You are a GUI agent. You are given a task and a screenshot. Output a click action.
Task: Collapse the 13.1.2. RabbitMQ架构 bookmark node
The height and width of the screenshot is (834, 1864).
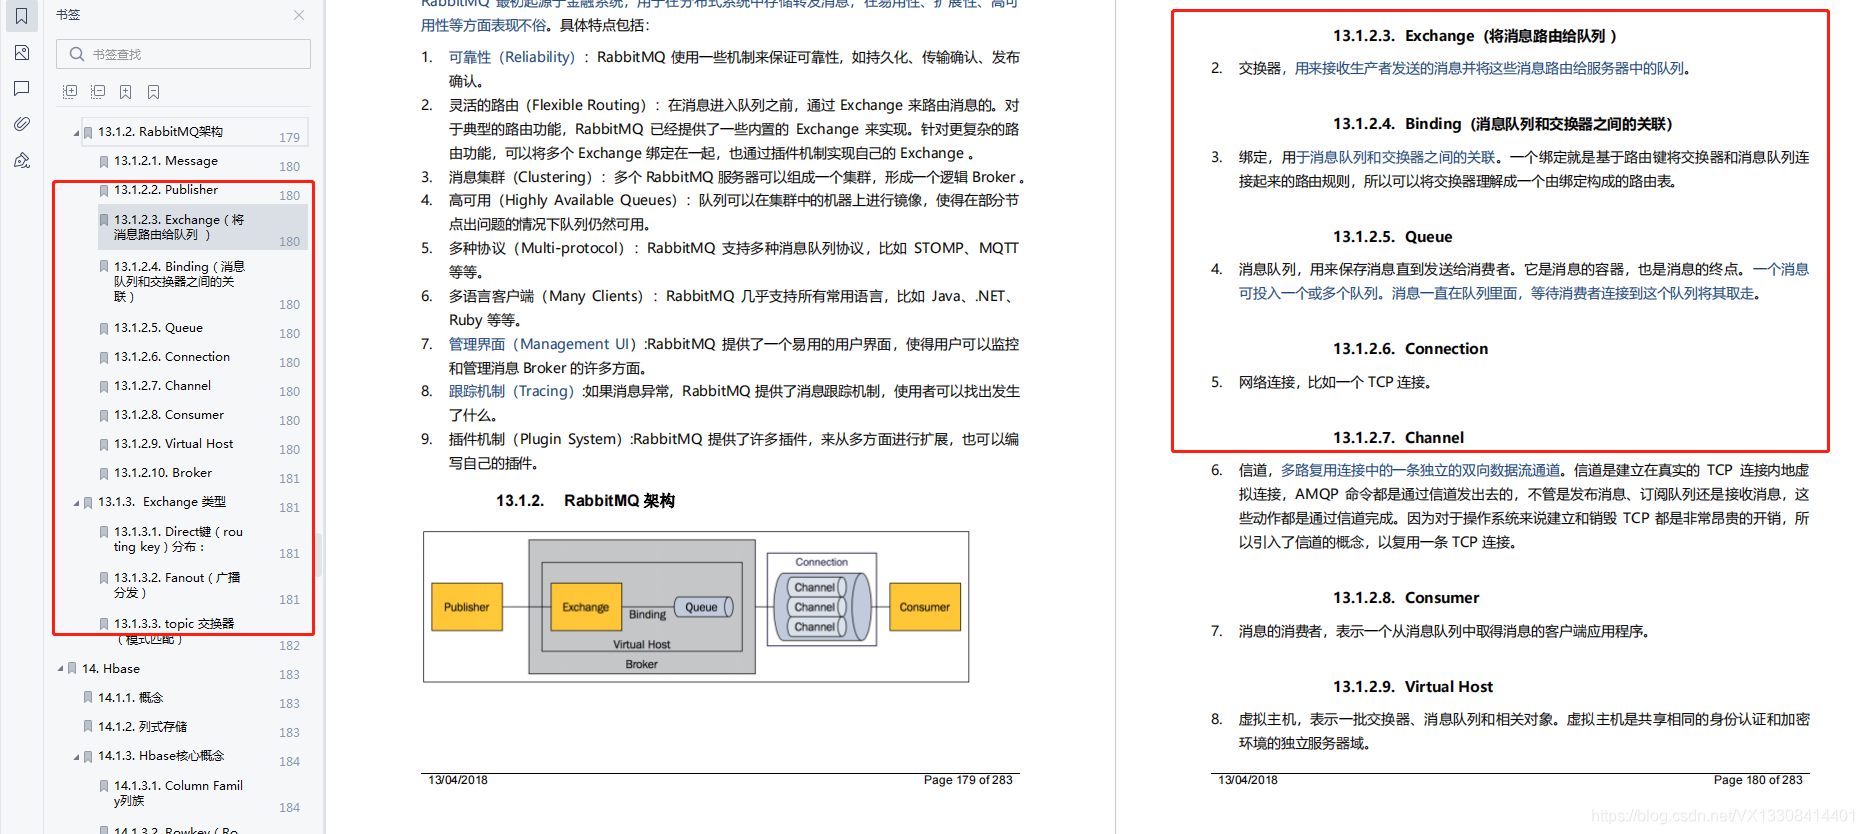coord(76,132)
